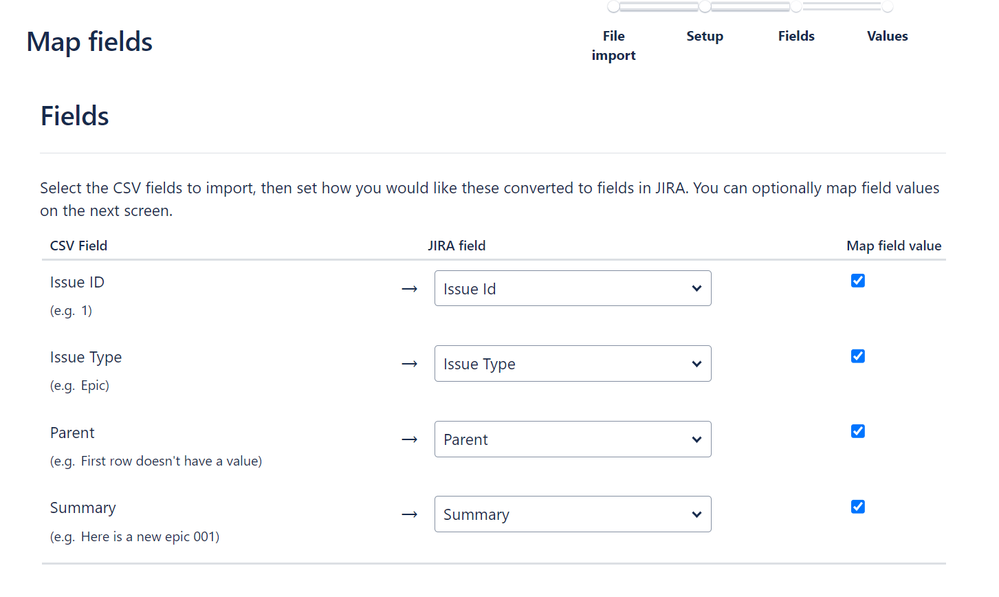
Task: Uncheck Map field value for Issue ID
Action: click(x=857, y=281)
